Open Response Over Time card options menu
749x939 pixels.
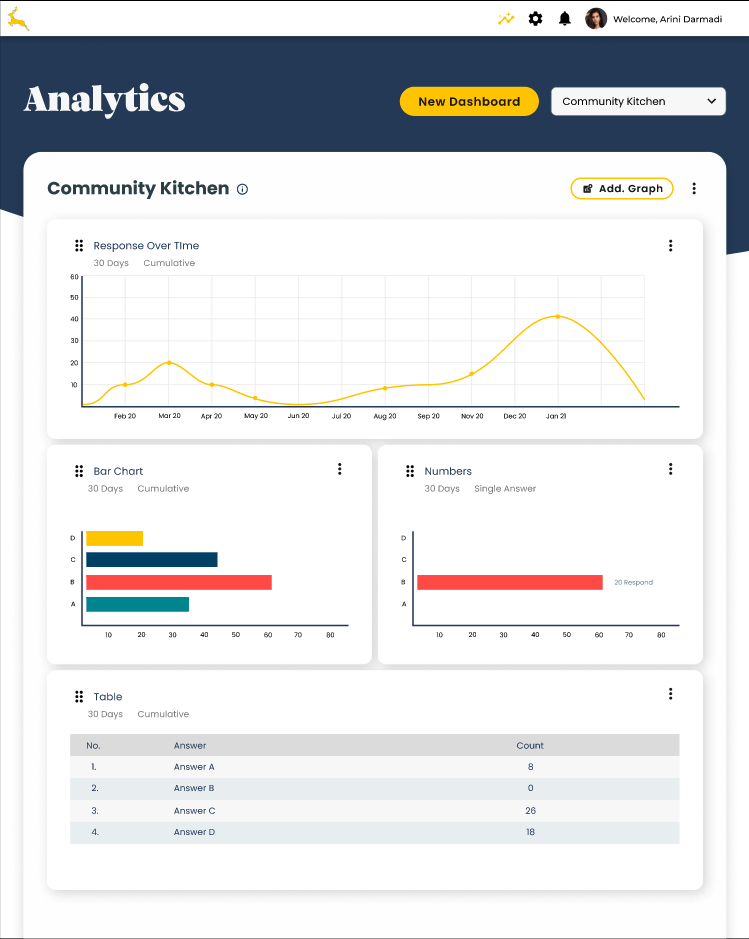point(670,246)
